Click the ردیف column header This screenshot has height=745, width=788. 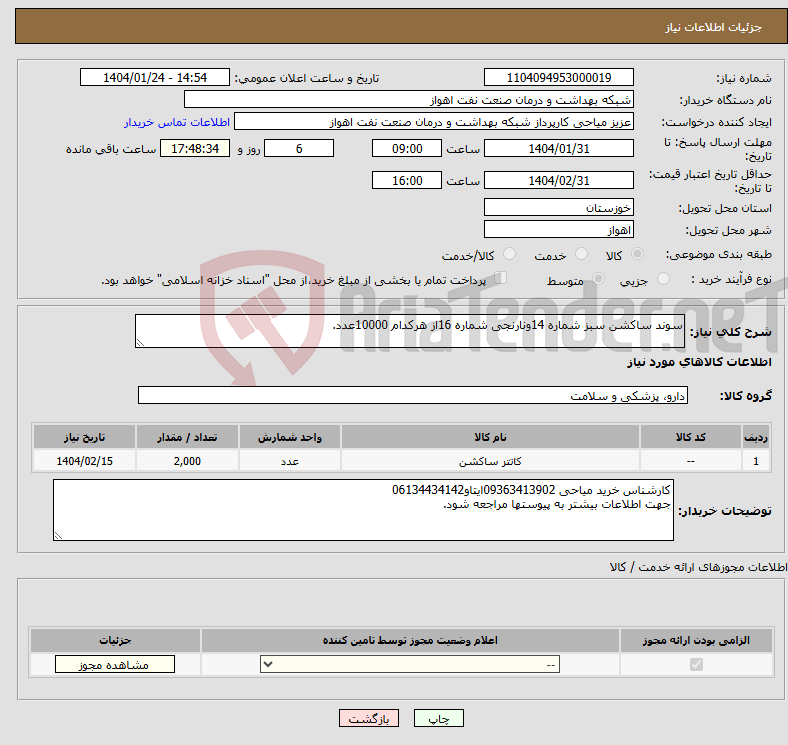pos(756,437)
